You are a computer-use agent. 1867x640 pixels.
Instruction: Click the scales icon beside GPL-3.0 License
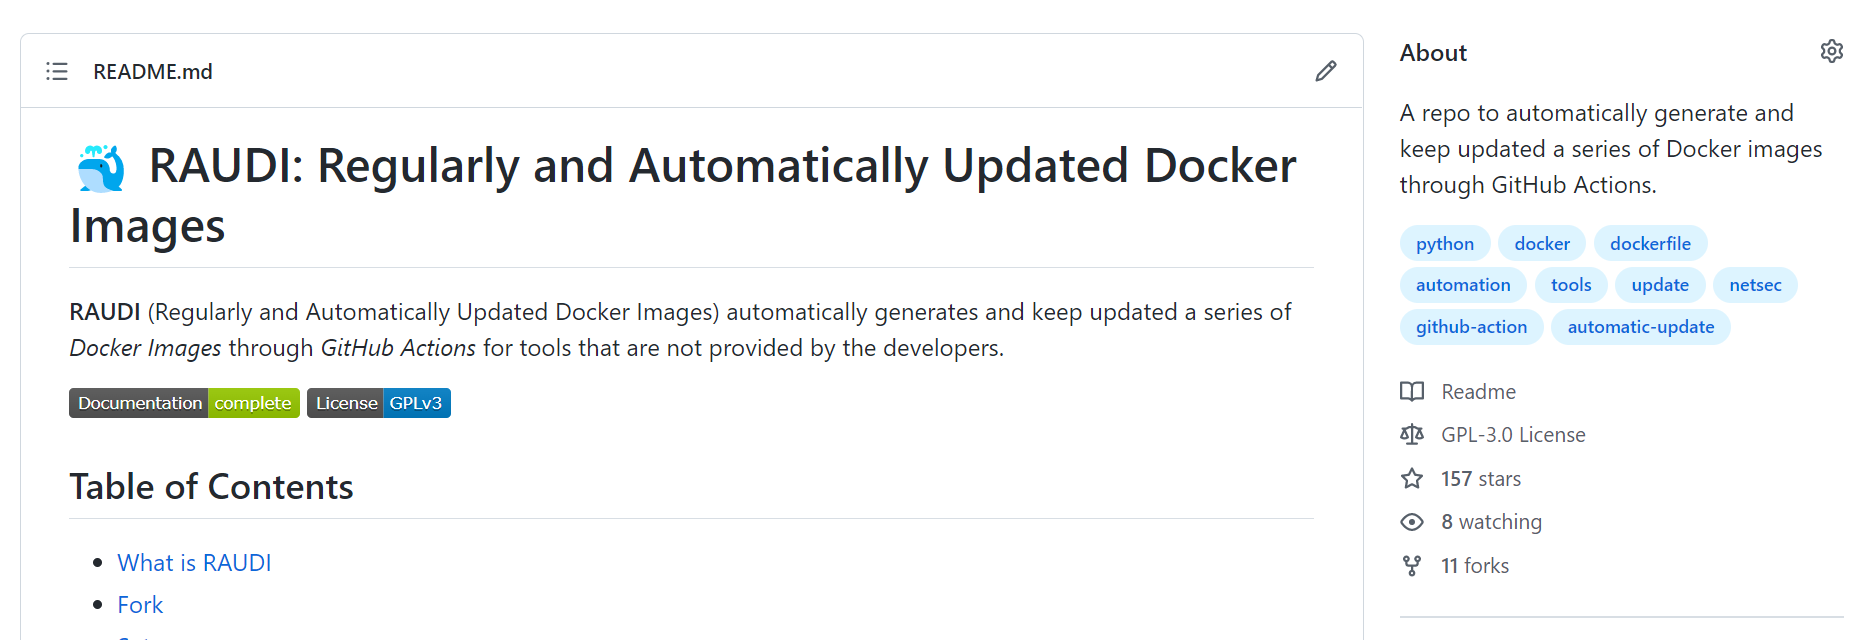[1412, 434]
